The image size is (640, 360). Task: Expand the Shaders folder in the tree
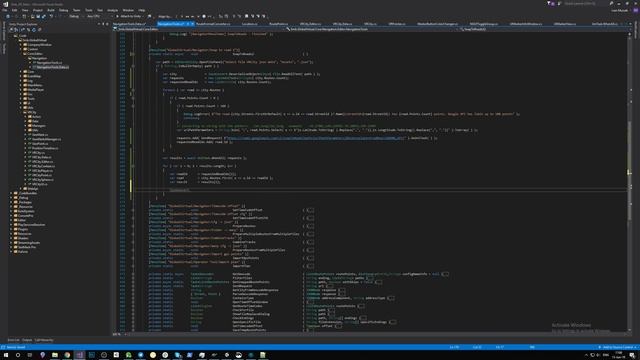tap(11, 238)
